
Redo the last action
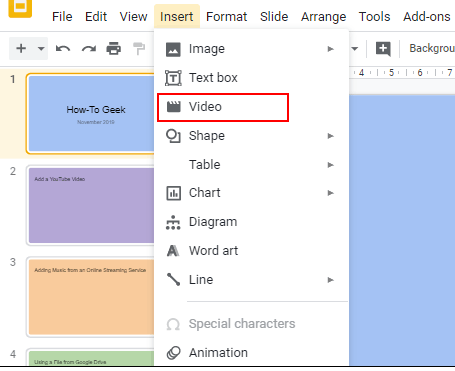(89, 49)
